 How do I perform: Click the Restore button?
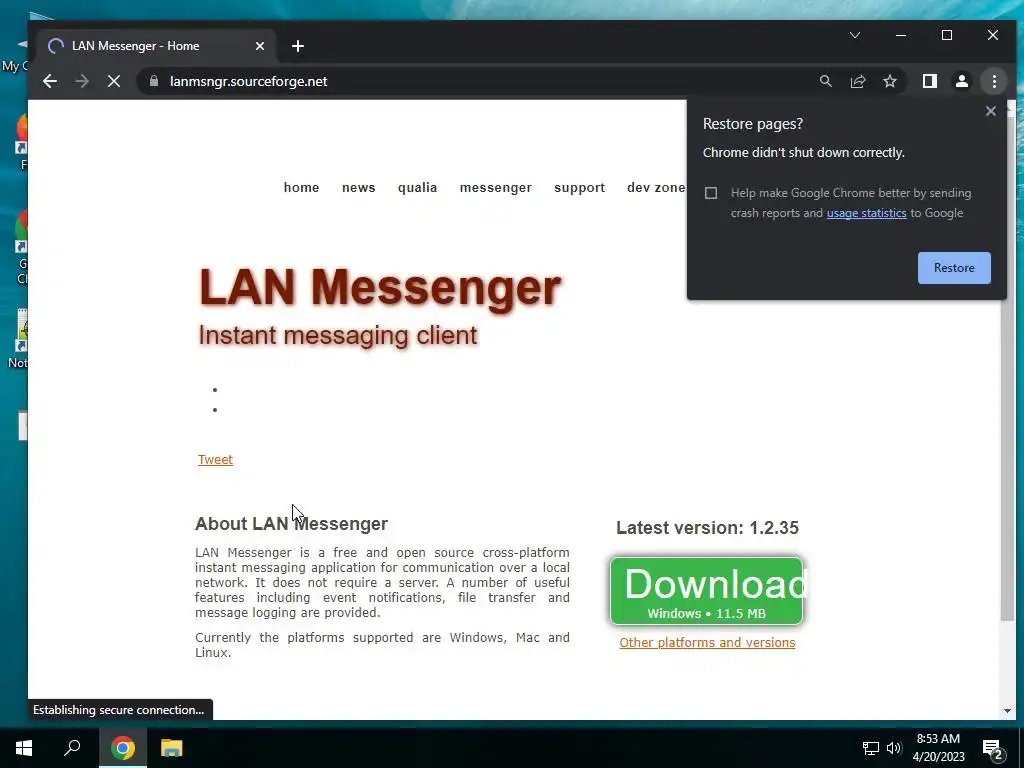point(954,268)
